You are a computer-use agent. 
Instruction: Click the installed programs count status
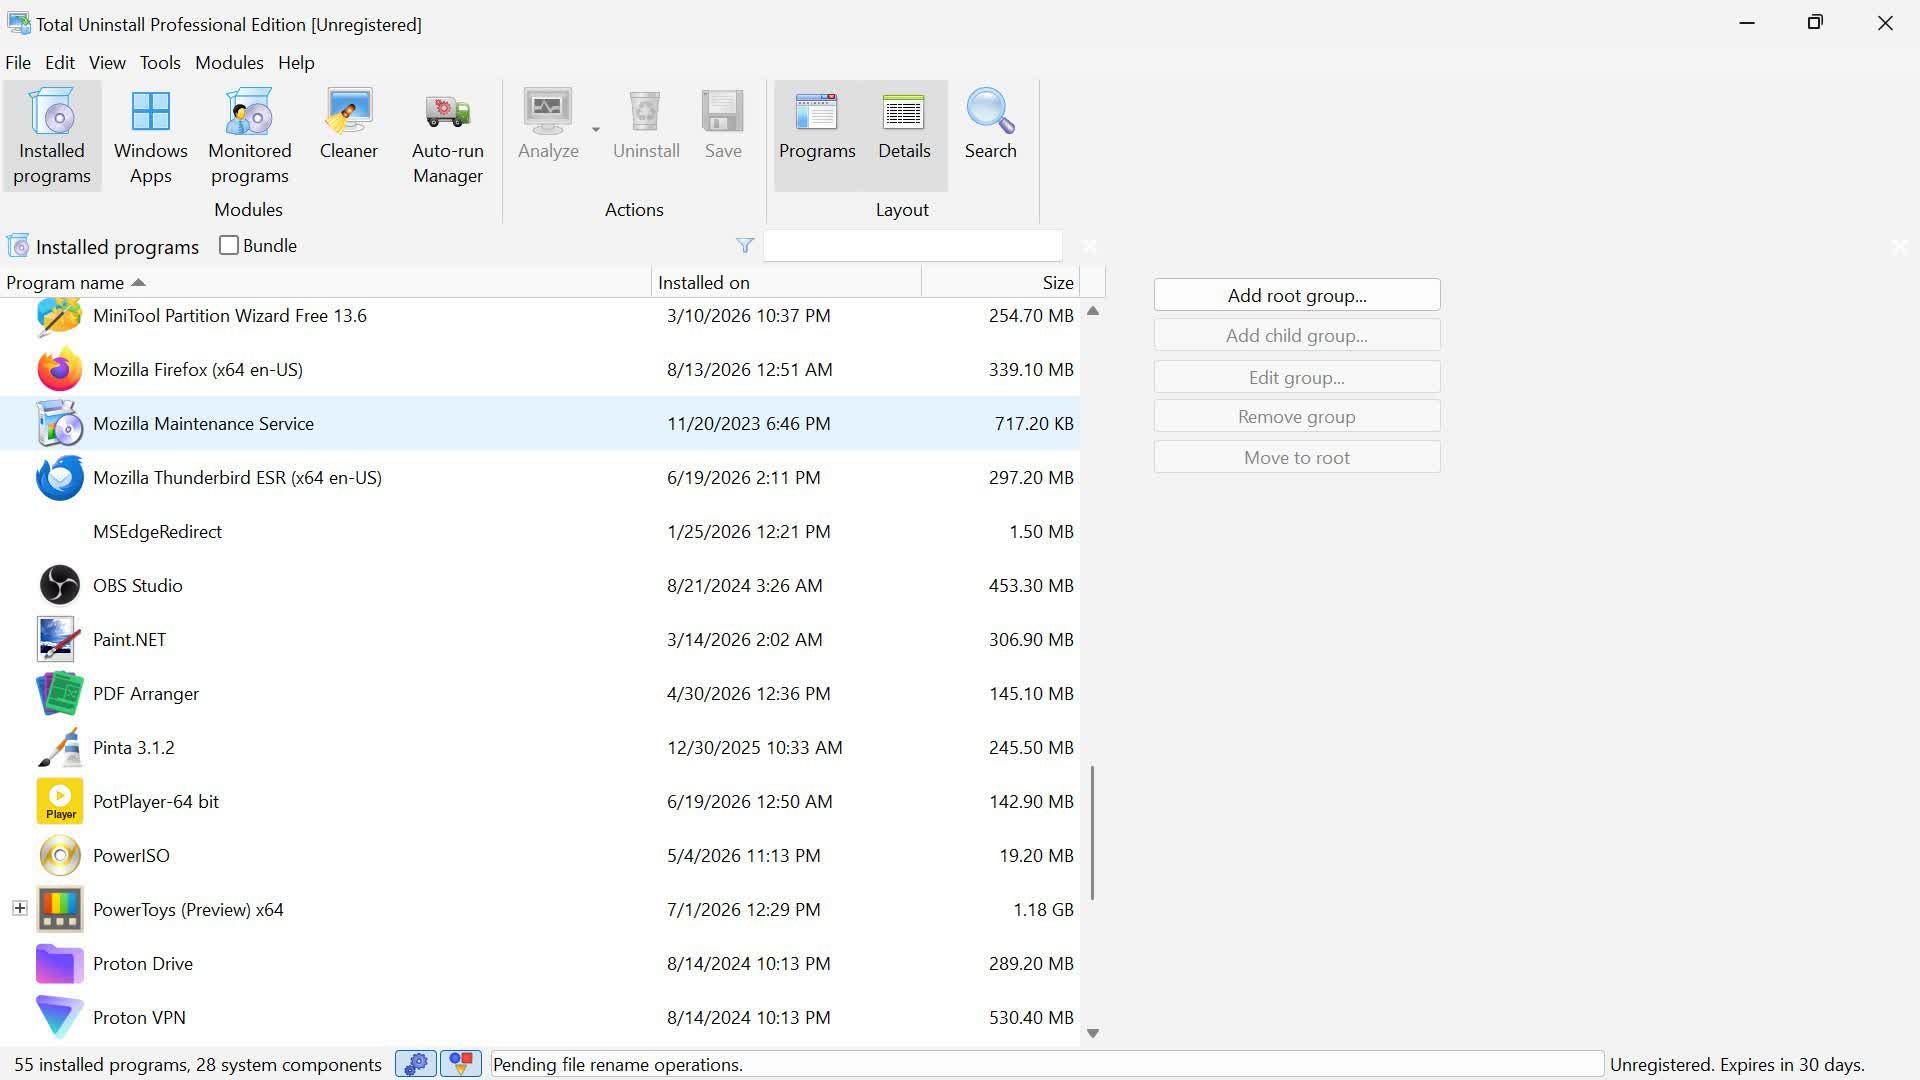(x=198, y=1065)
